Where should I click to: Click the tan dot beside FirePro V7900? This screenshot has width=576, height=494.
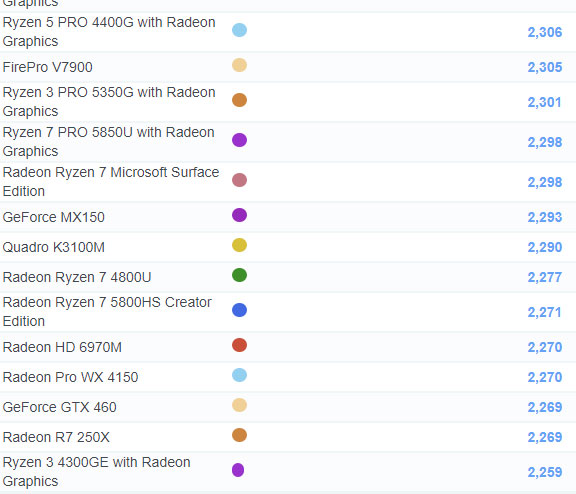coord(240,65)
